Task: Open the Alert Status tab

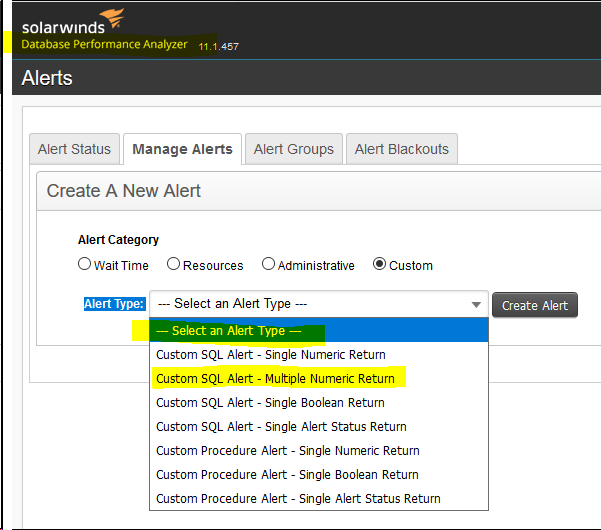Action: [74, 149]
